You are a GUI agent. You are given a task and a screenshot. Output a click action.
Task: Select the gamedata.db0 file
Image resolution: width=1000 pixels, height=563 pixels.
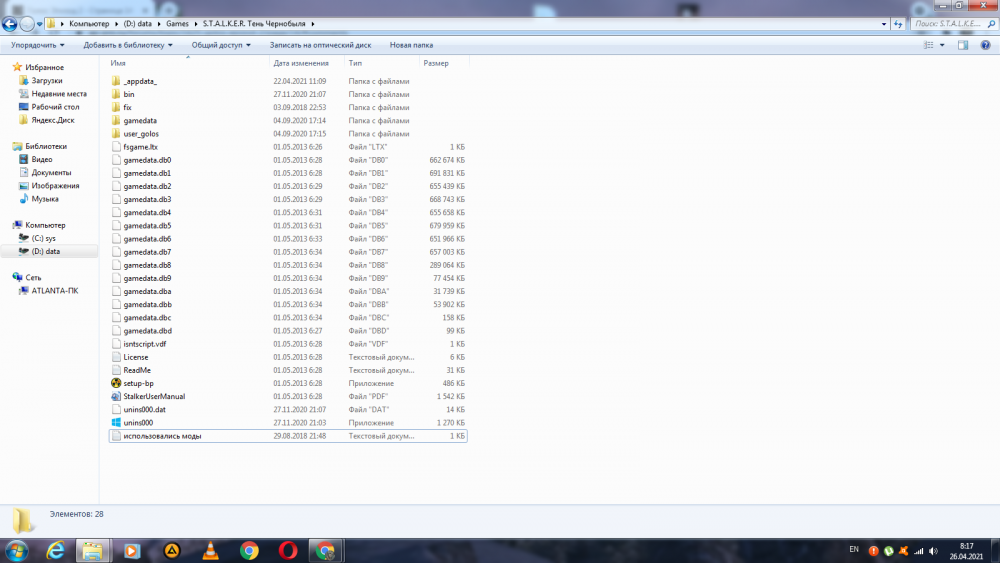[288, 160]
